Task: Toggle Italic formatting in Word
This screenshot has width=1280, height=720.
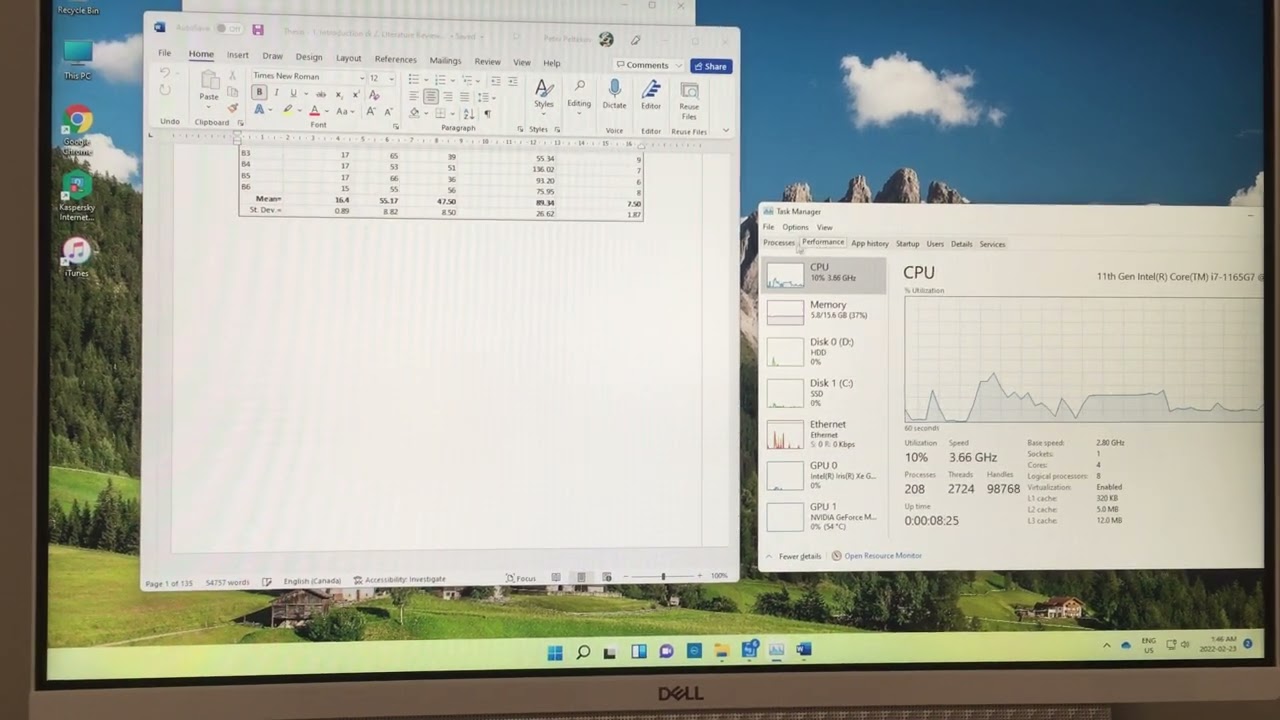Action: click(276, 93)
